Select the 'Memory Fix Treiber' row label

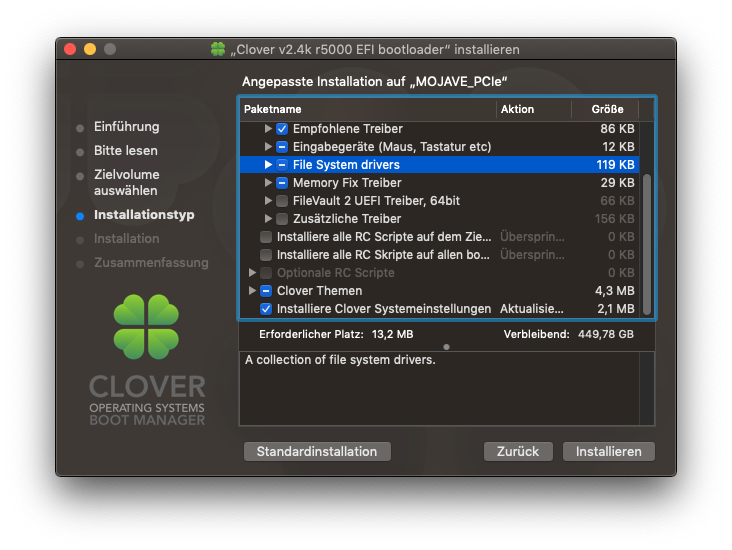click(347, 183)
